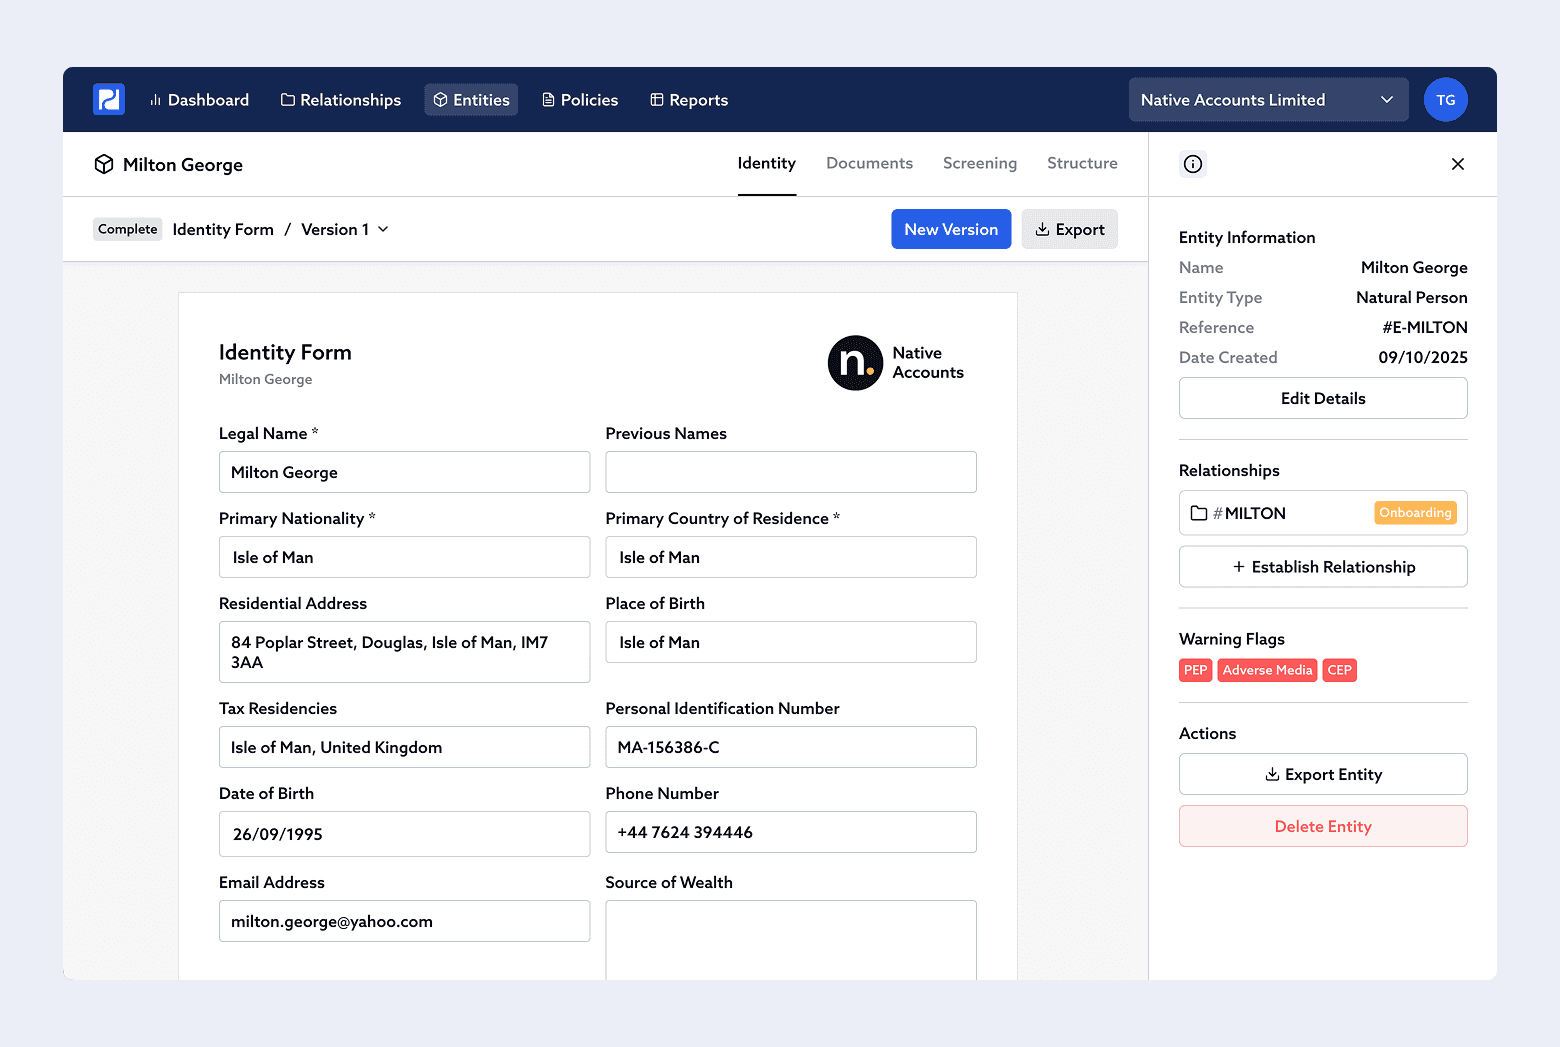Click Establish Relationship in the sidebar
Viewport: 1560px width, 1047px height.
pyautogui.click(x=1322, y=566)
